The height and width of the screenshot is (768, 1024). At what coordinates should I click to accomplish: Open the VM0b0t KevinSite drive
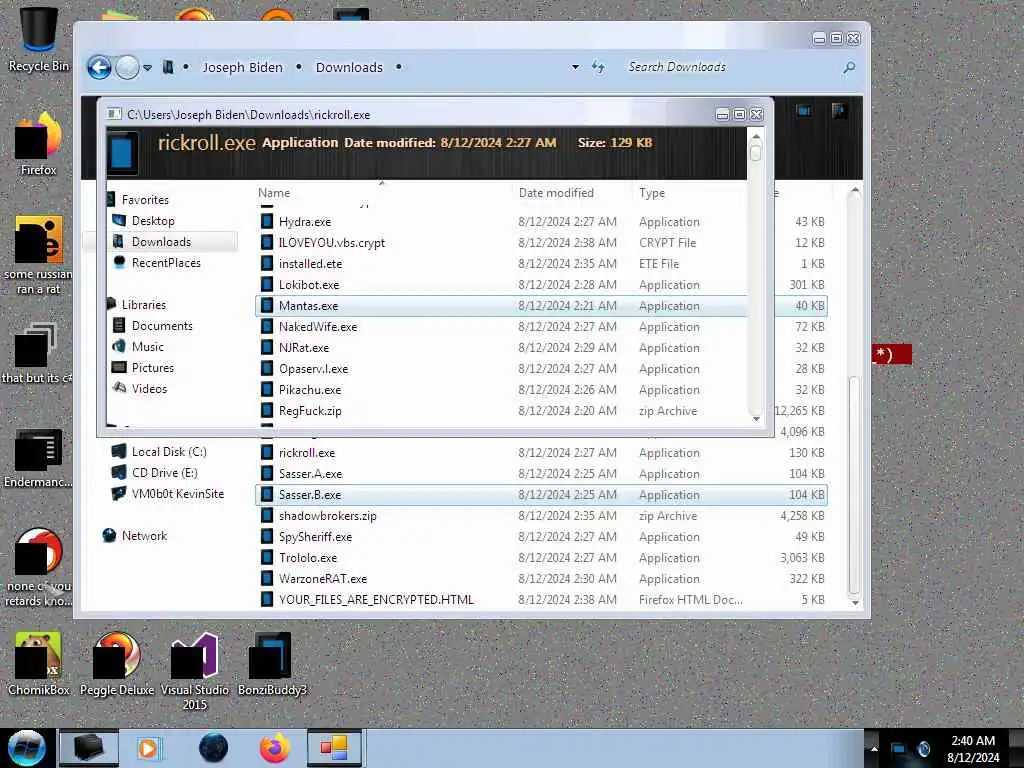(x=178, y=494)
